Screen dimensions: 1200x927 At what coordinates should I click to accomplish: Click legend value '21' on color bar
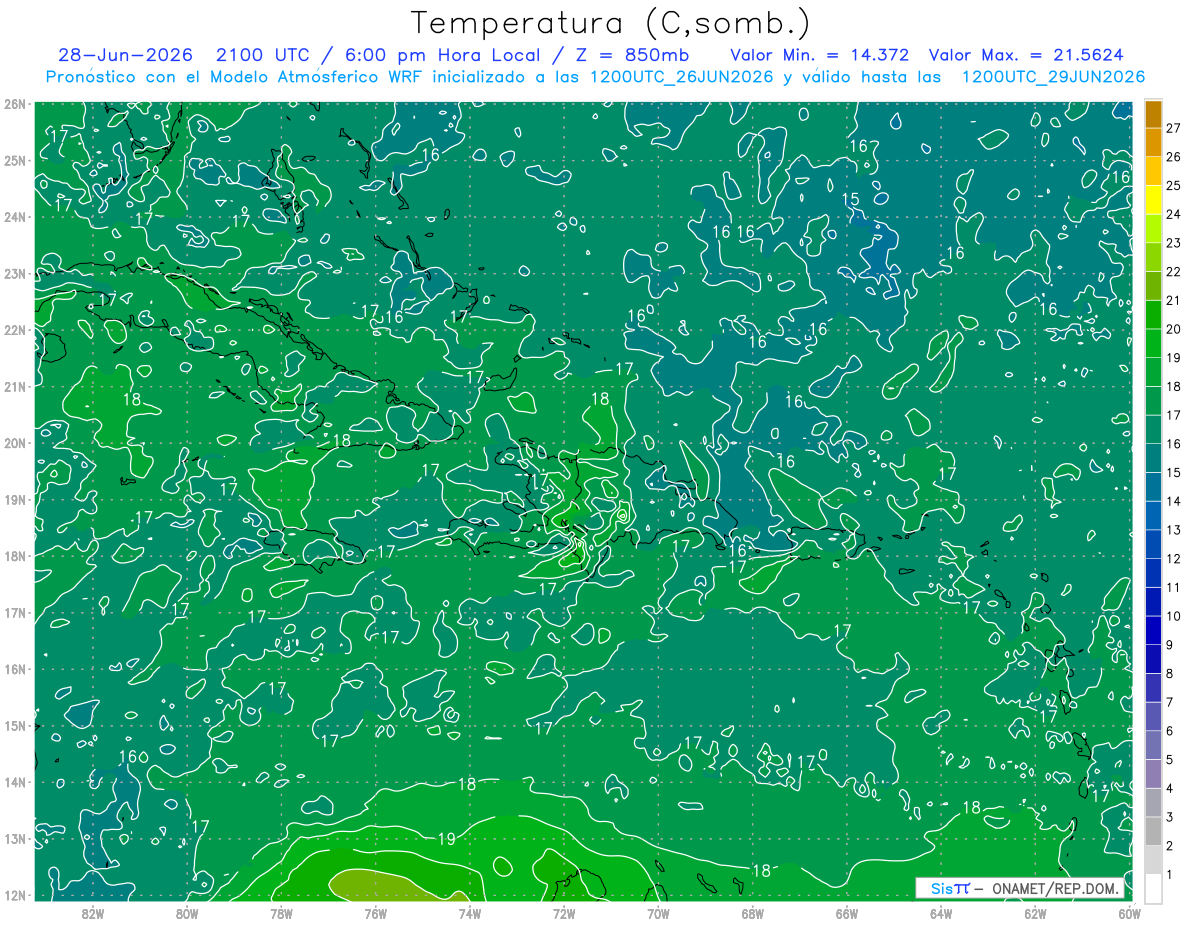[x=1173, y=300]
